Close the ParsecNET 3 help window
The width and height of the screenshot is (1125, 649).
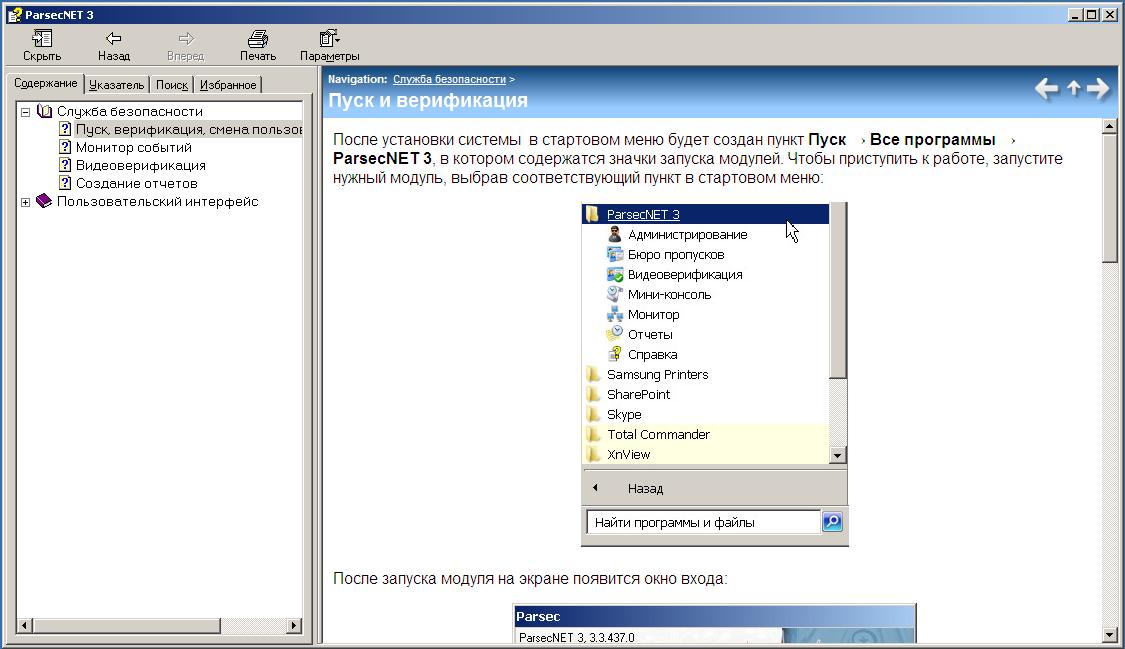click(x=1109, y=14)
